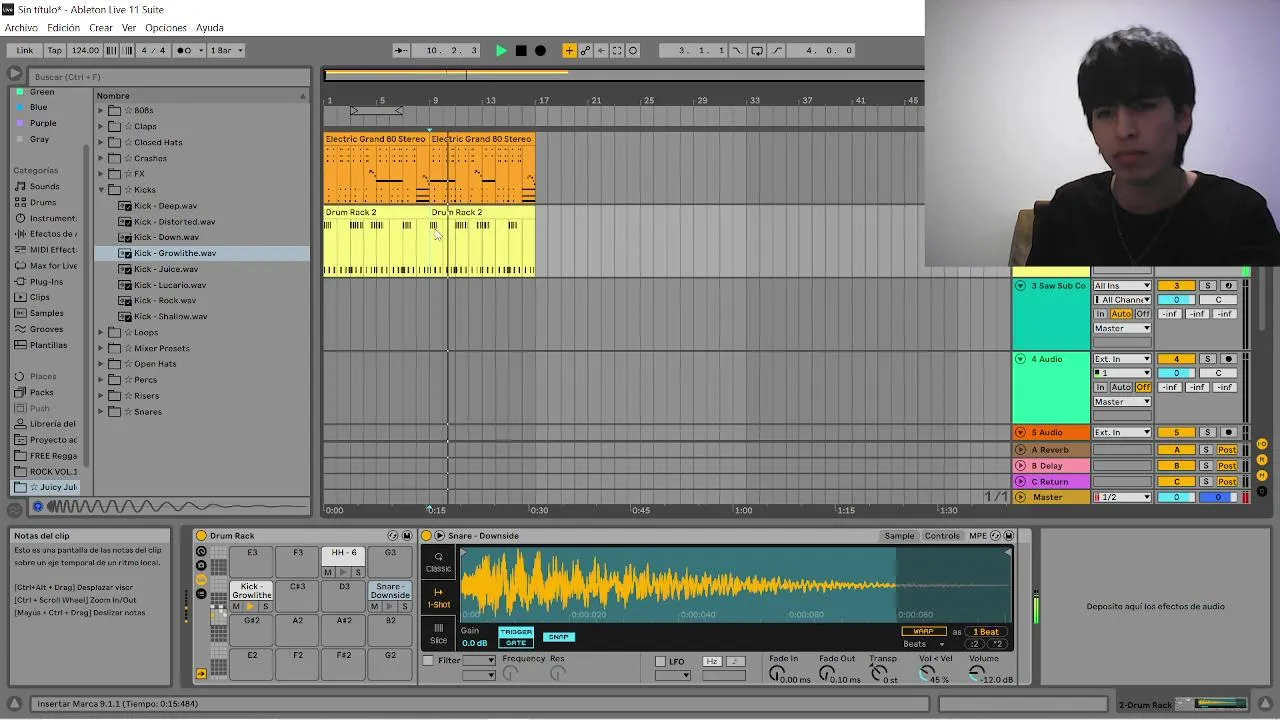Enable the Filter checkbox
The width and height of the screenshot is (1280, 720).
[428, 661]
